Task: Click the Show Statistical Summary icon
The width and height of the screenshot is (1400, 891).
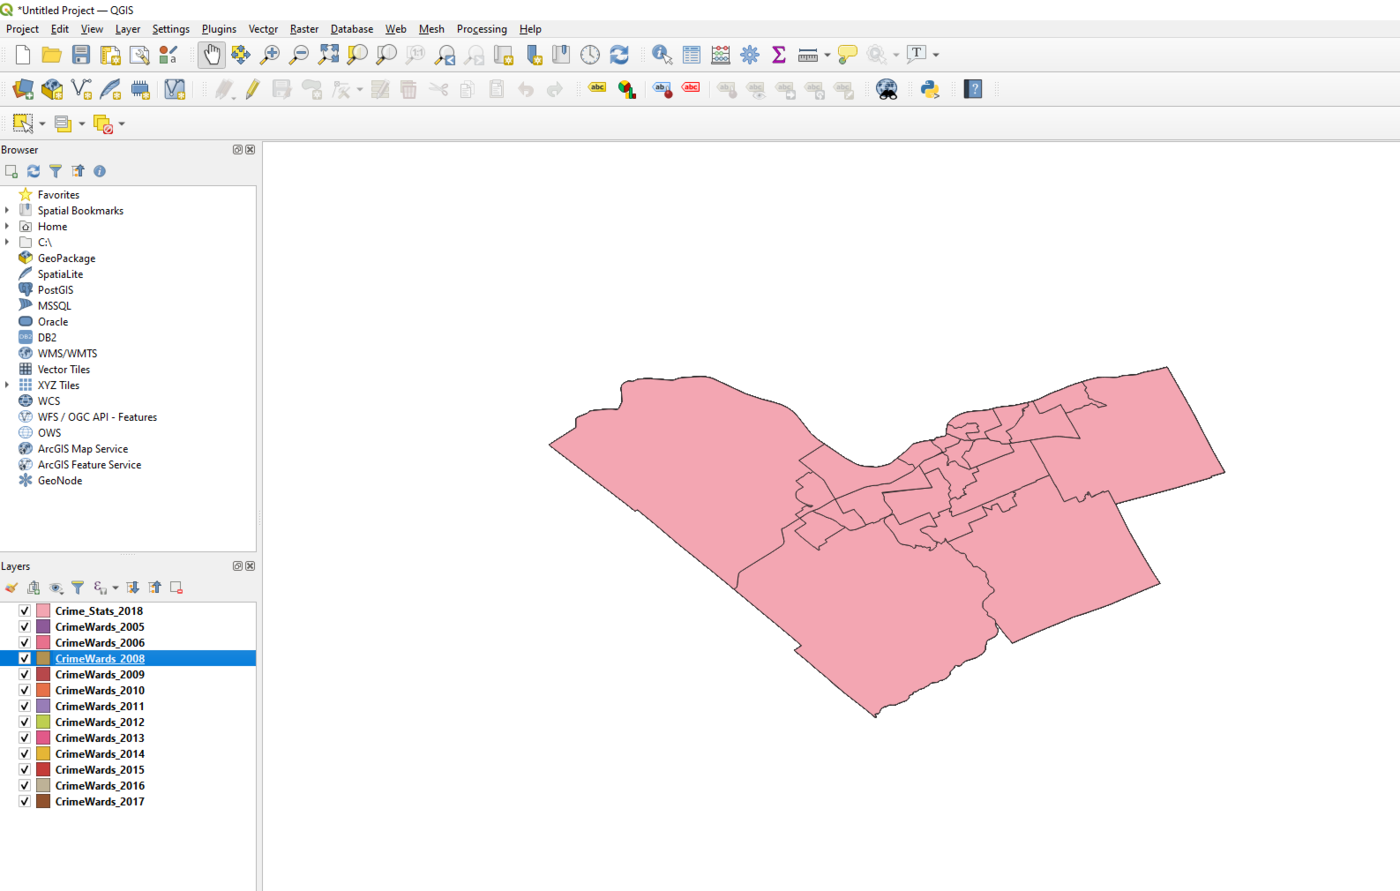Action: tap(778, 55)
